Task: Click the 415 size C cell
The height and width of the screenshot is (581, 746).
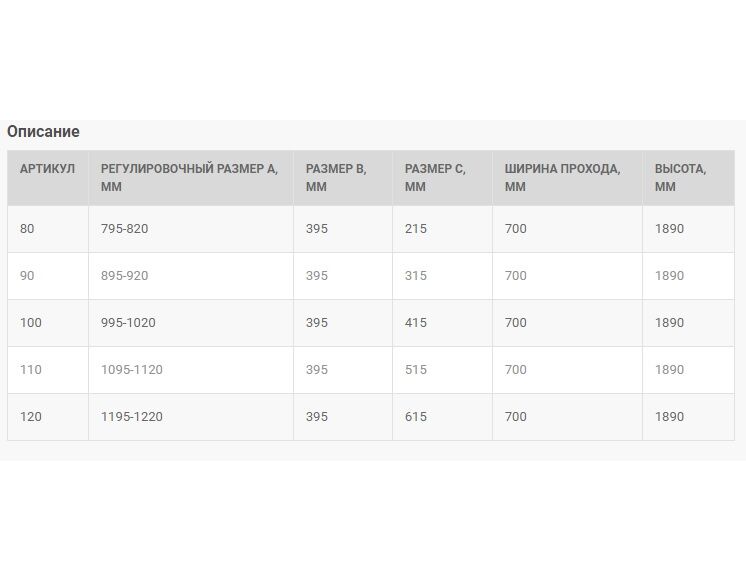Action: coord(442,323)
